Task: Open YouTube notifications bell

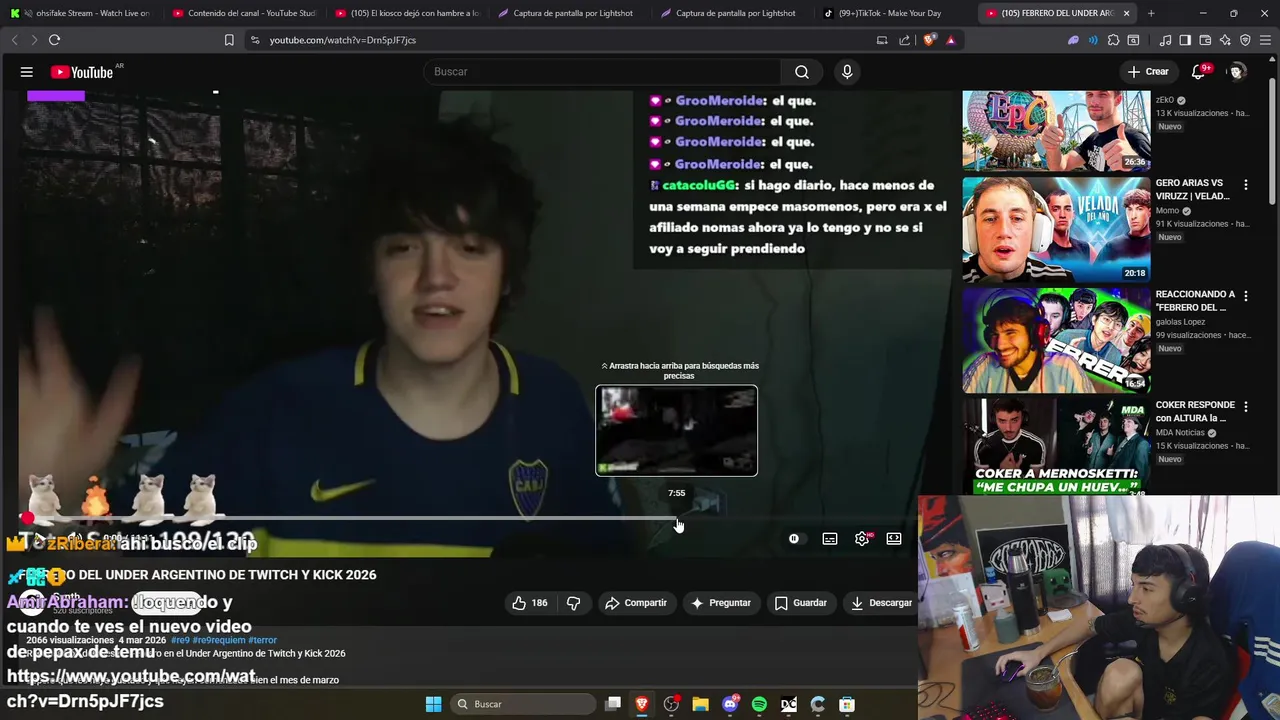Action: pyautogui.click(x=1198, y=72)
